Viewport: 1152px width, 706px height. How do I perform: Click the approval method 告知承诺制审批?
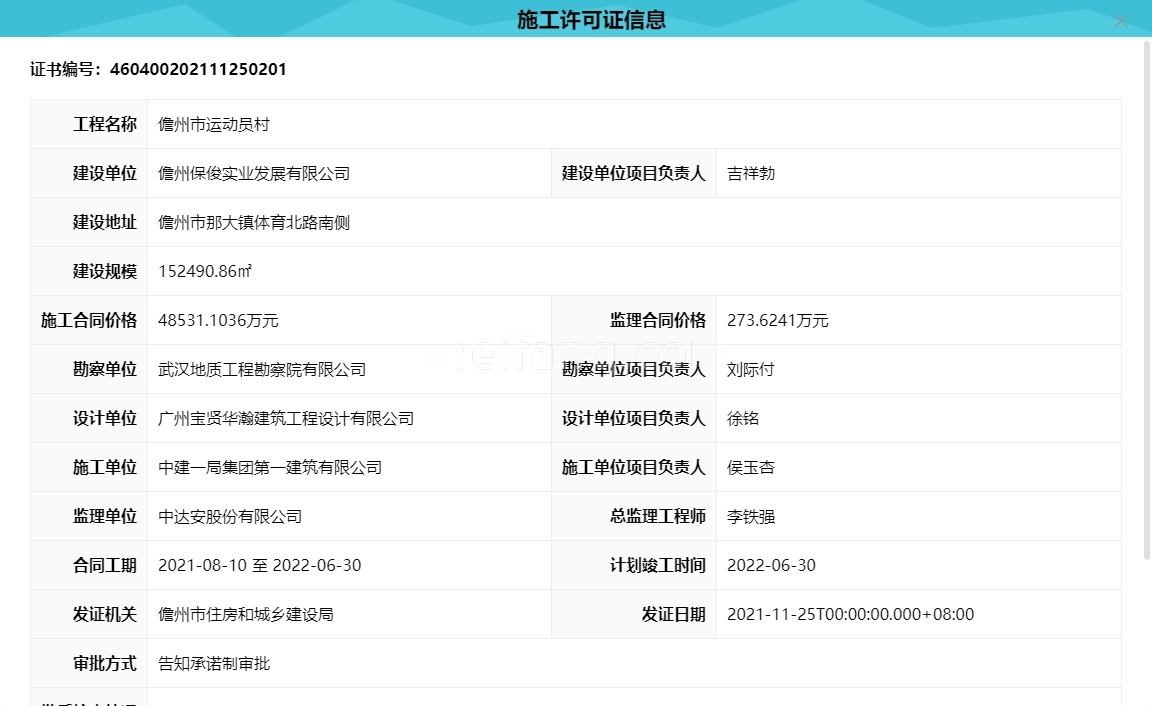pyautogui.click(x=214, y=664)
